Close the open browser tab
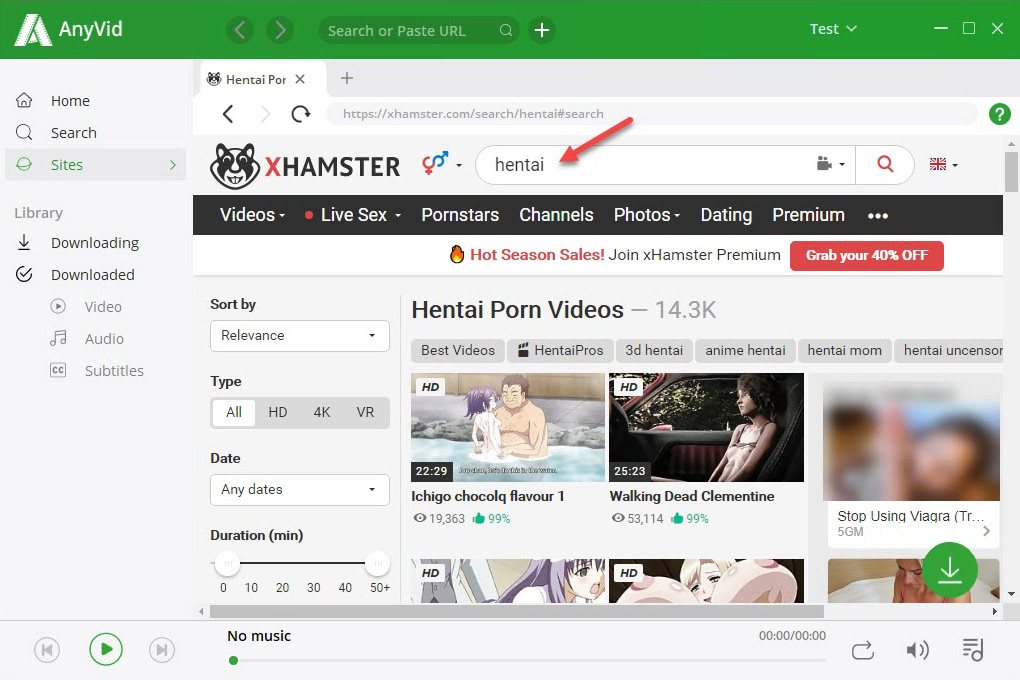The width and height of the screenshot is (1020, 680). pyautogui.click(x=300, y=79)
